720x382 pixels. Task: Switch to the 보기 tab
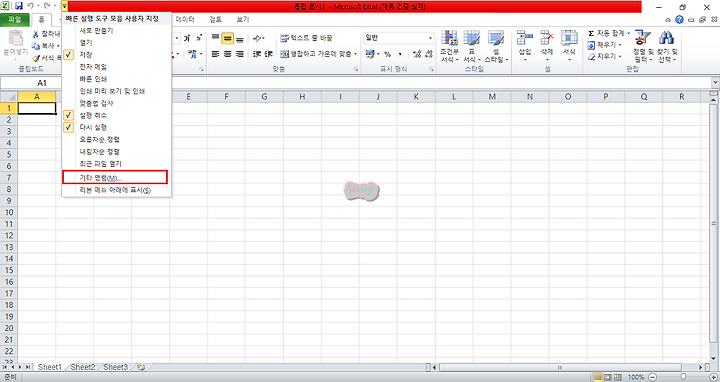coord(243,19)
